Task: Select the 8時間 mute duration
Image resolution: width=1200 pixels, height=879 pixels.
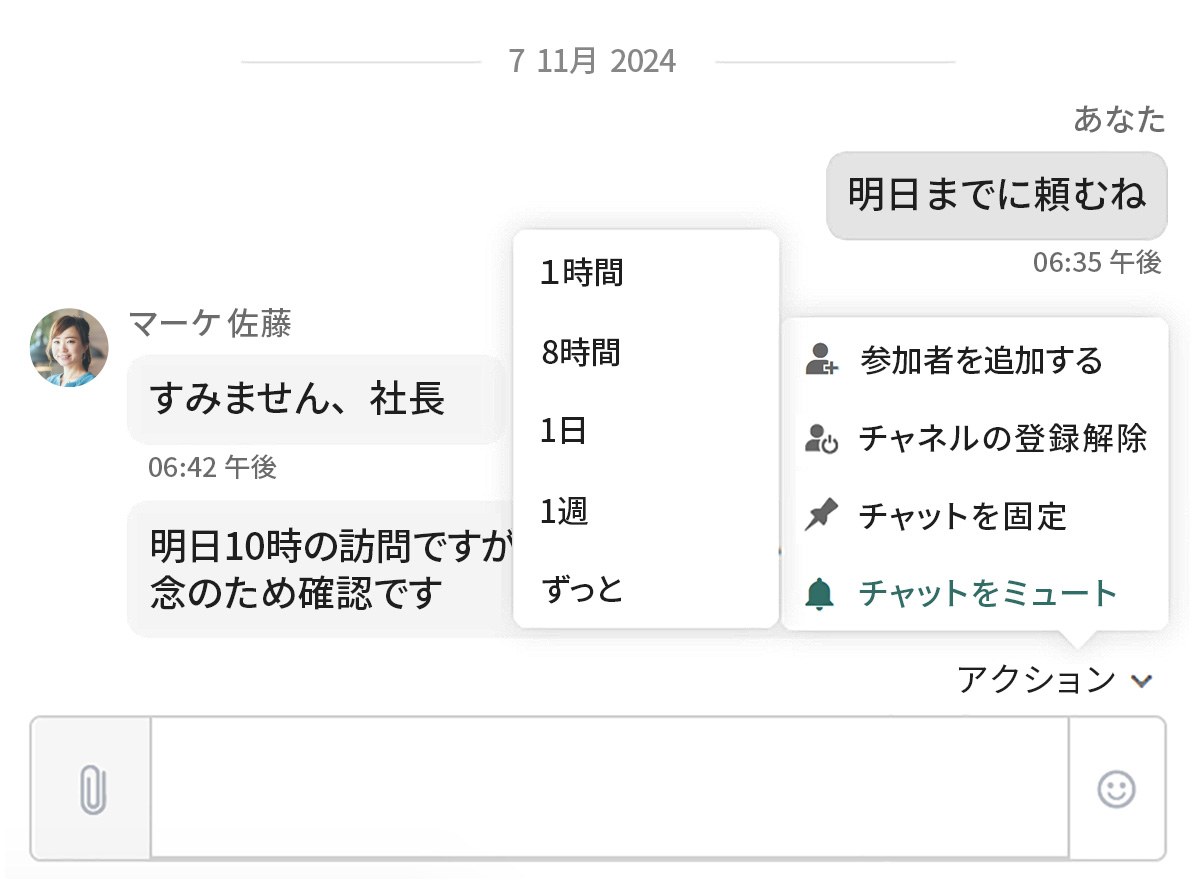Action: click(x=580, y=352)
